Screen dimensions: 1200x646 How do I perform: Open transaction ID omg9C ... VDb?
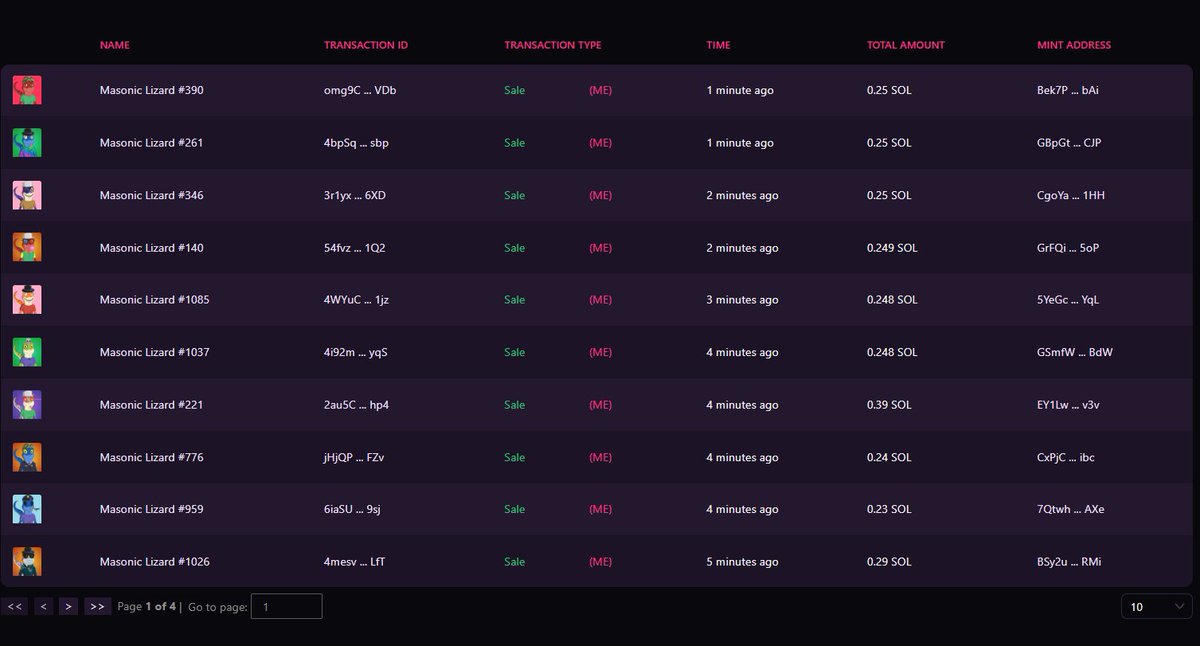click(360, 90)
